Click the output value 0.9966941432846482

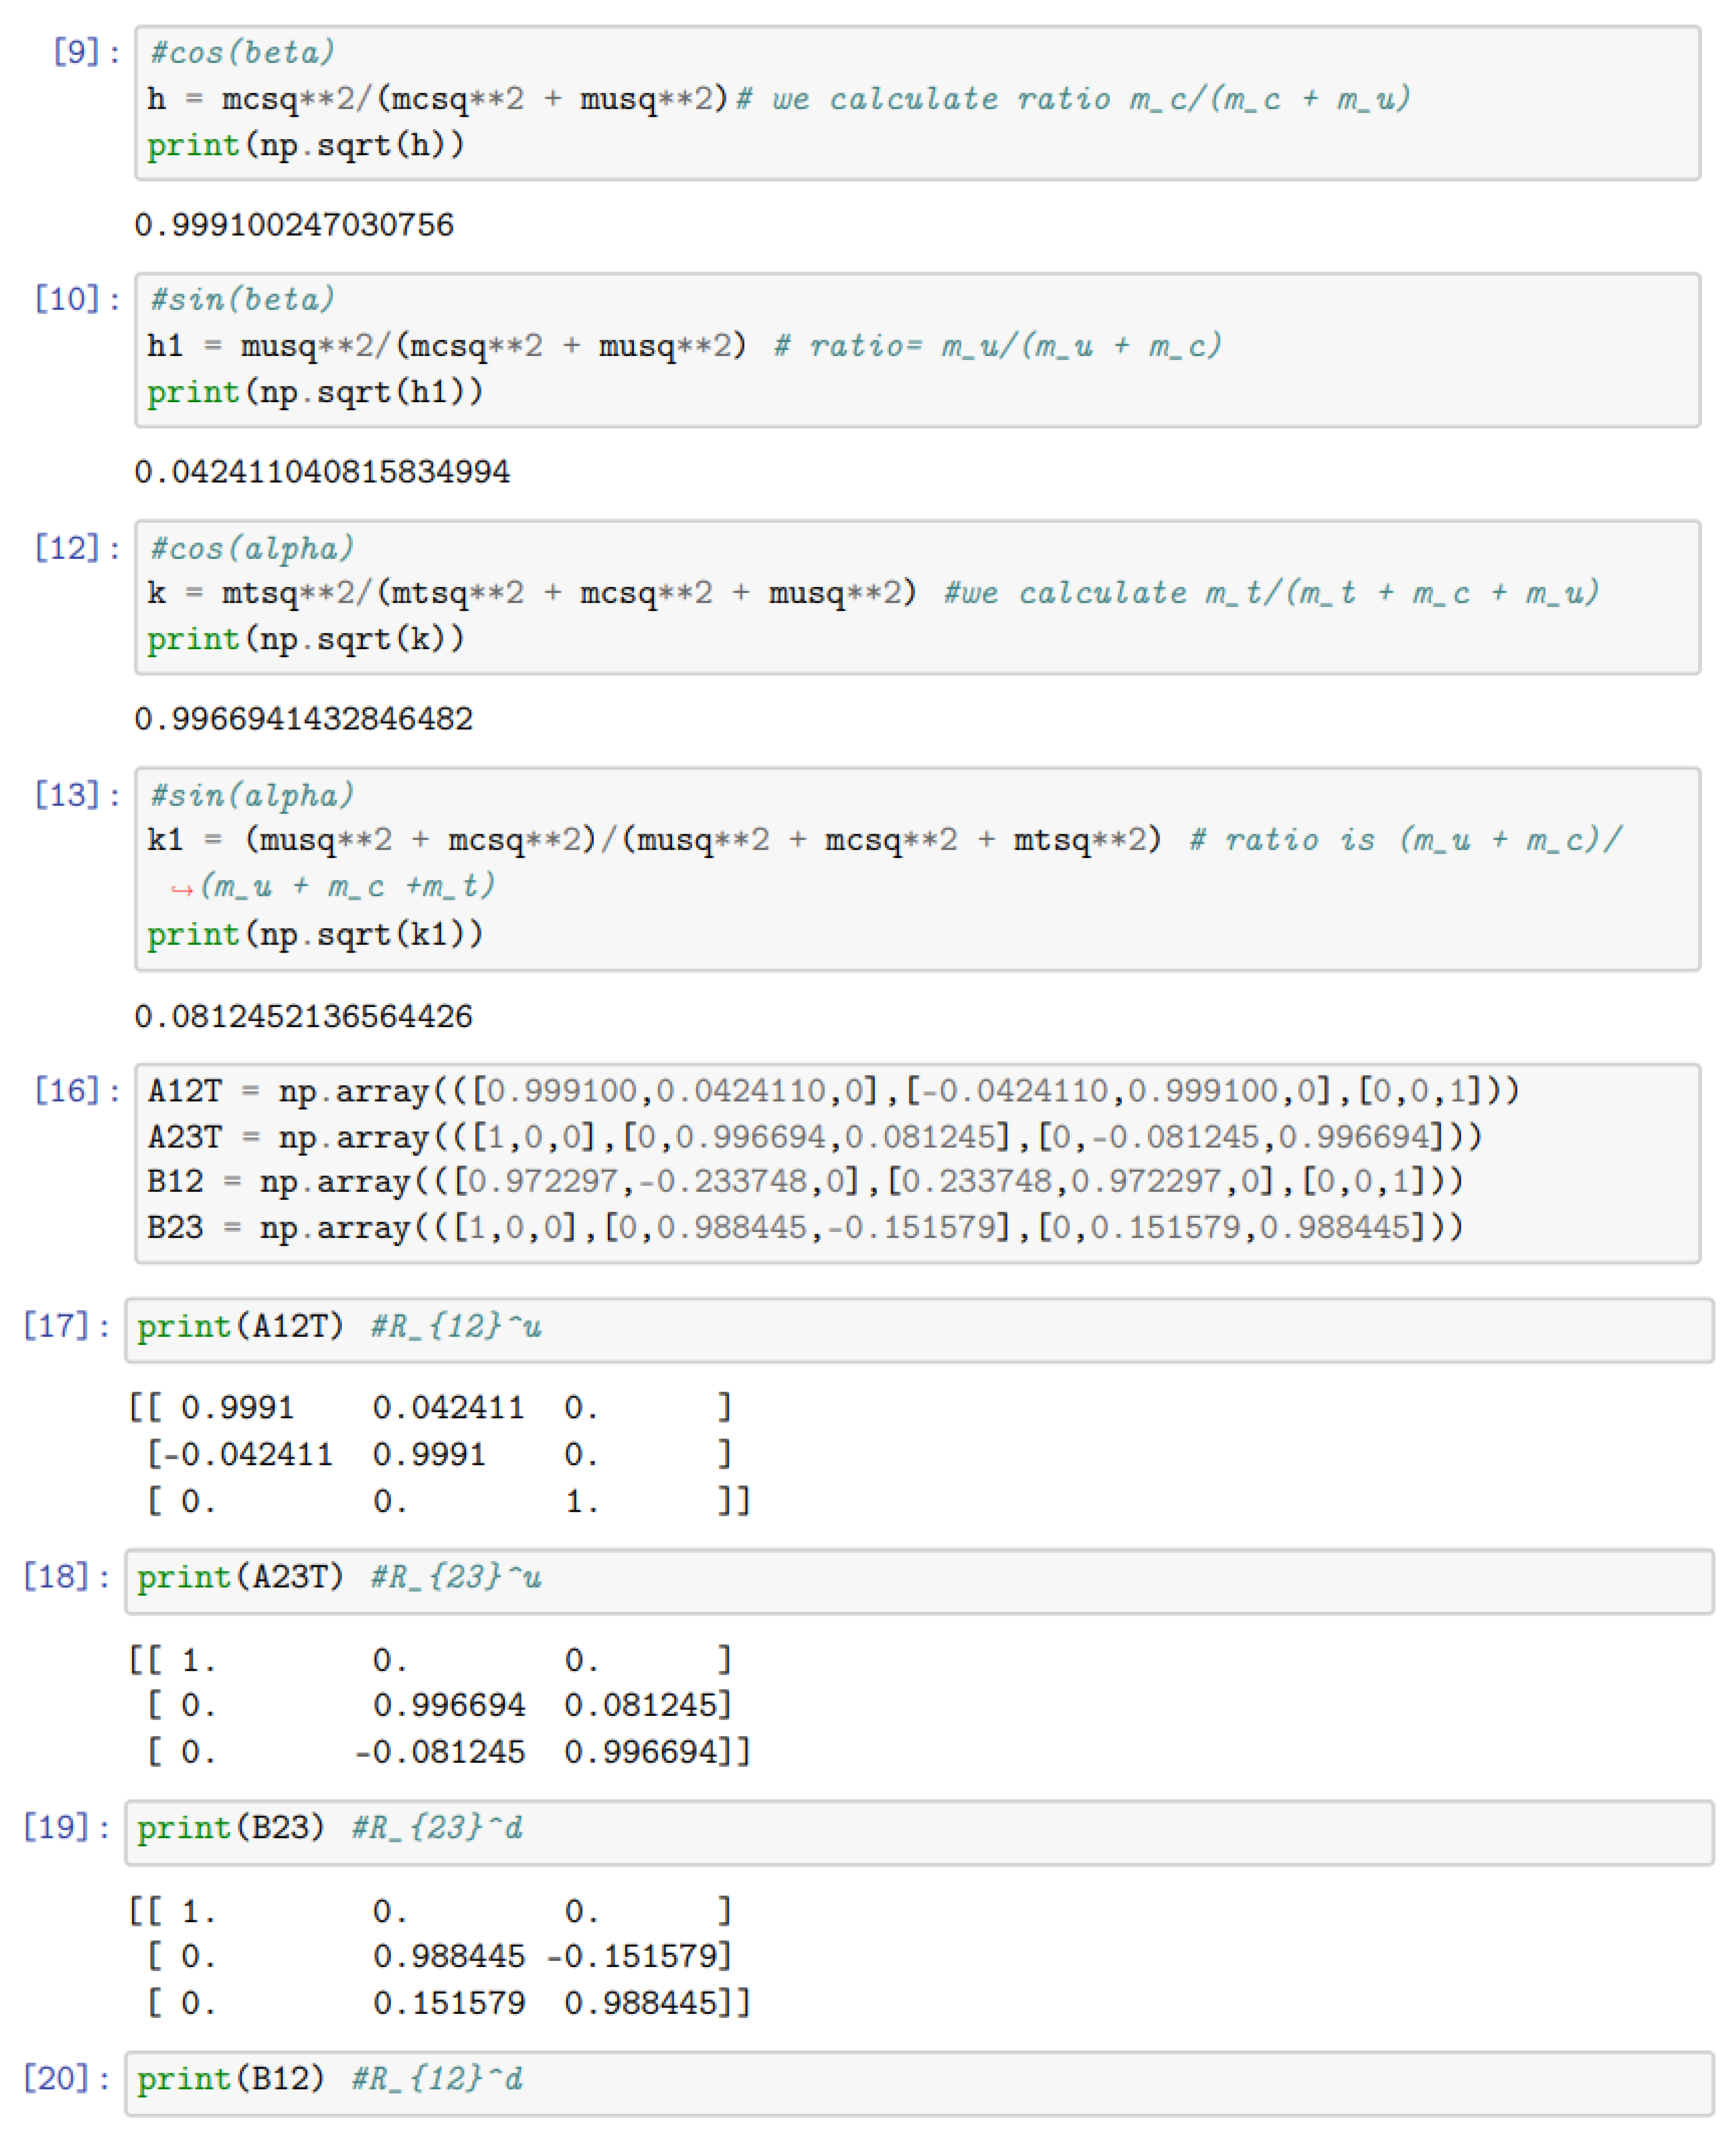click(x=303, y=719)
